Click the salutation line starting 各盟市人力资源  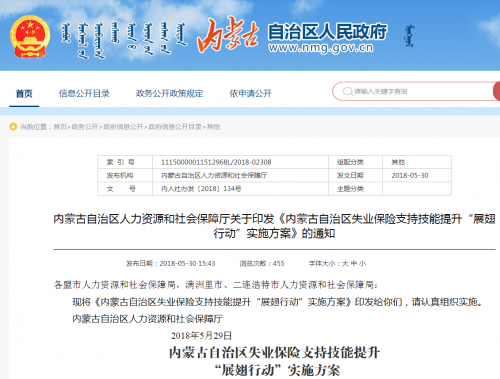[216, 285]
